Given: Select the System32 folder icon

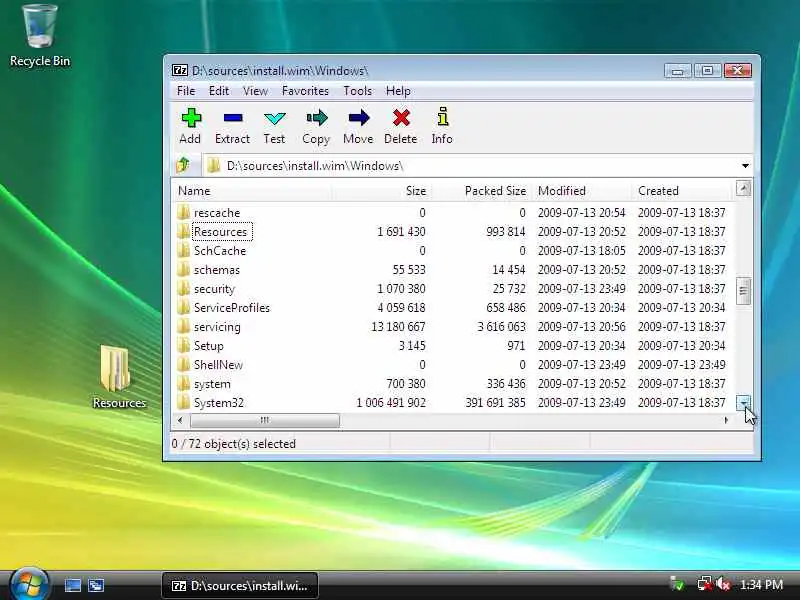Looking at the screenshot, I should pos(183,403).
